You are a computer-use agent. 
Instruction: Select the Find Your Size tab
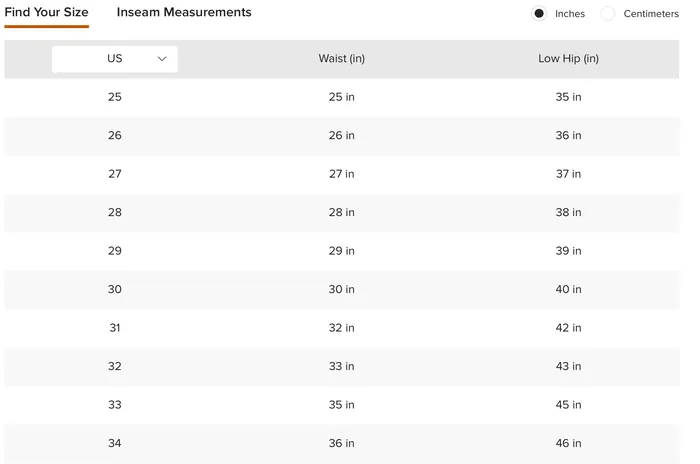tap(46, 13)
